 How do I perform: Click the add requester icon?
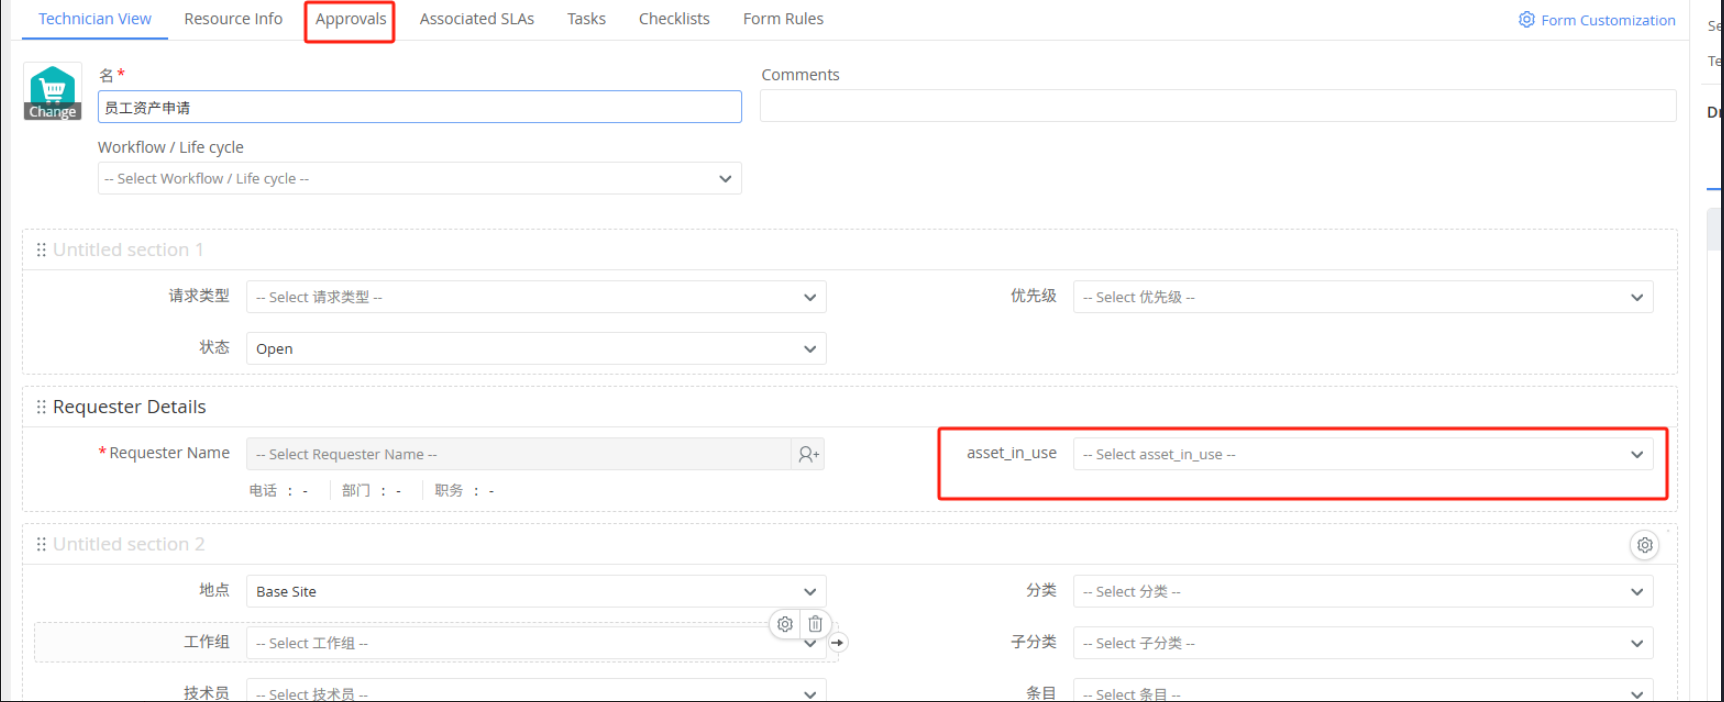tap(808, 455)
